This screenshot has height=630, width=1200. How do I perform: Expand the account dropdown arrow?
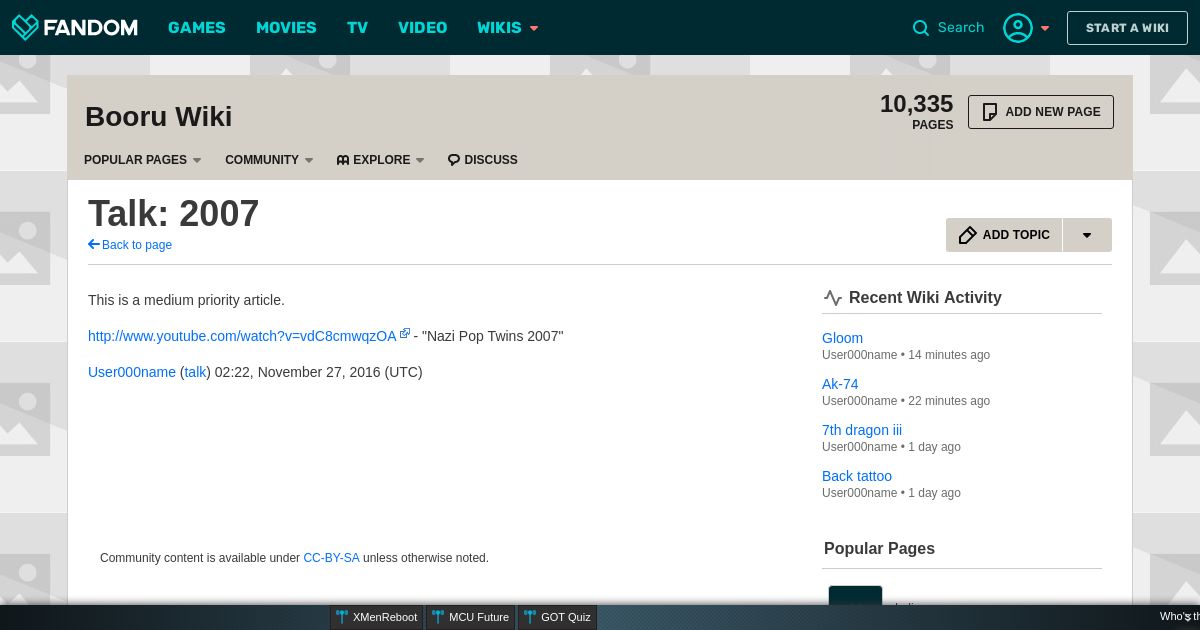(x=1045, y=28)
